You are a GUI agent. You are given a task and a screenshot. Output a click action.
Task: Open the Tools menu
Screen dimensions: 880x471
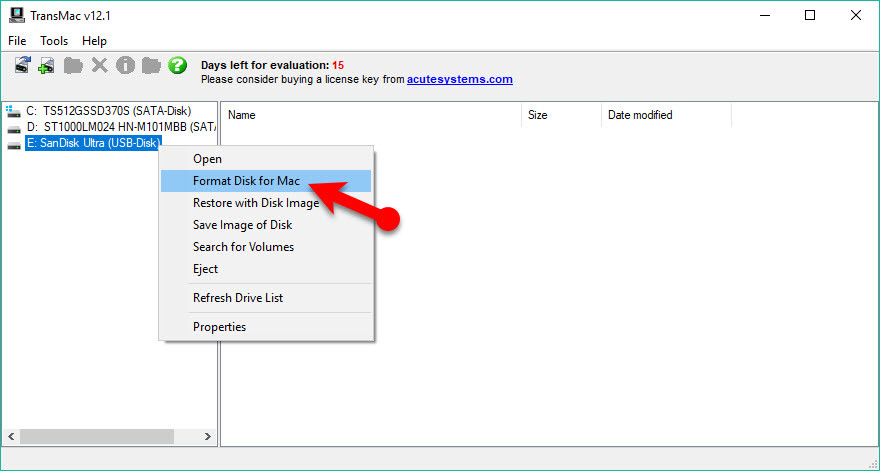54,41
